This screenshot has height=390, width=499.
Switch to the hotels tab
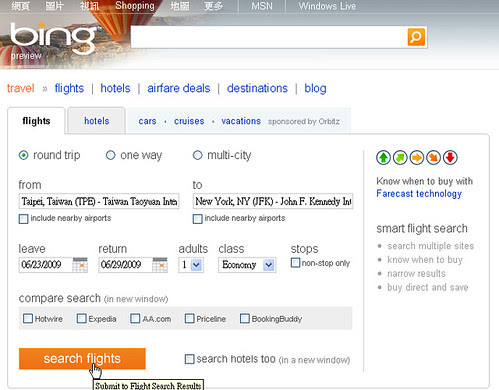(97, 121)
